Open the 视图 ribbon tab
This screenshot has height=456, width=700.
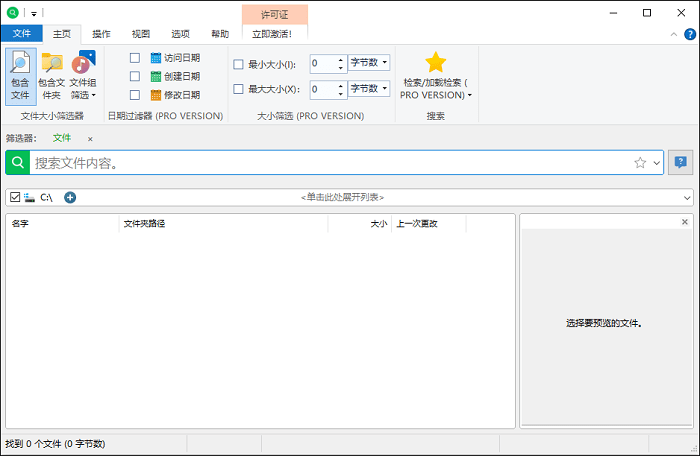141,33
